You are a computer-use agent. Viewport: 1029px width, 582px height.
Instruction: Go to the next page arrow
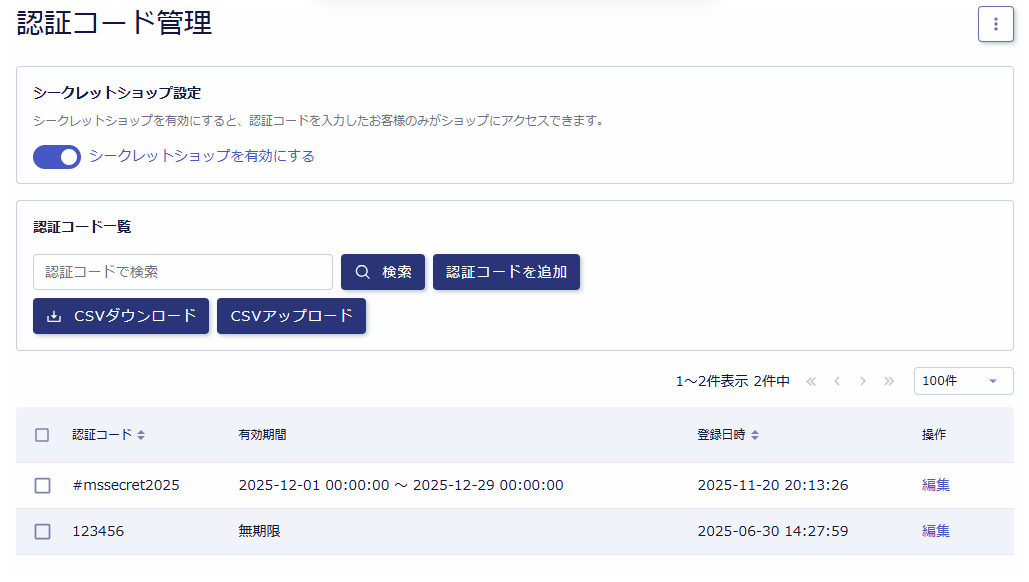pos(863,381)
